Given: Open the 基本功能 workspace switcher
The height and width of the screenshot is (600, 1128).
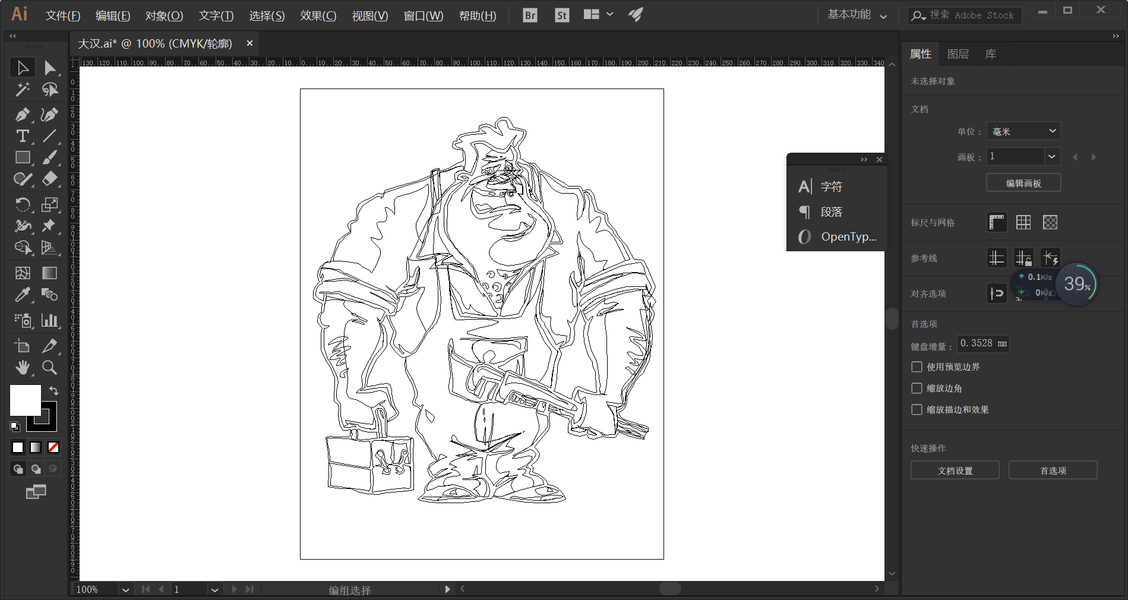Looking at the screenshot, I should pyautogui.click(x=857, y=14).
